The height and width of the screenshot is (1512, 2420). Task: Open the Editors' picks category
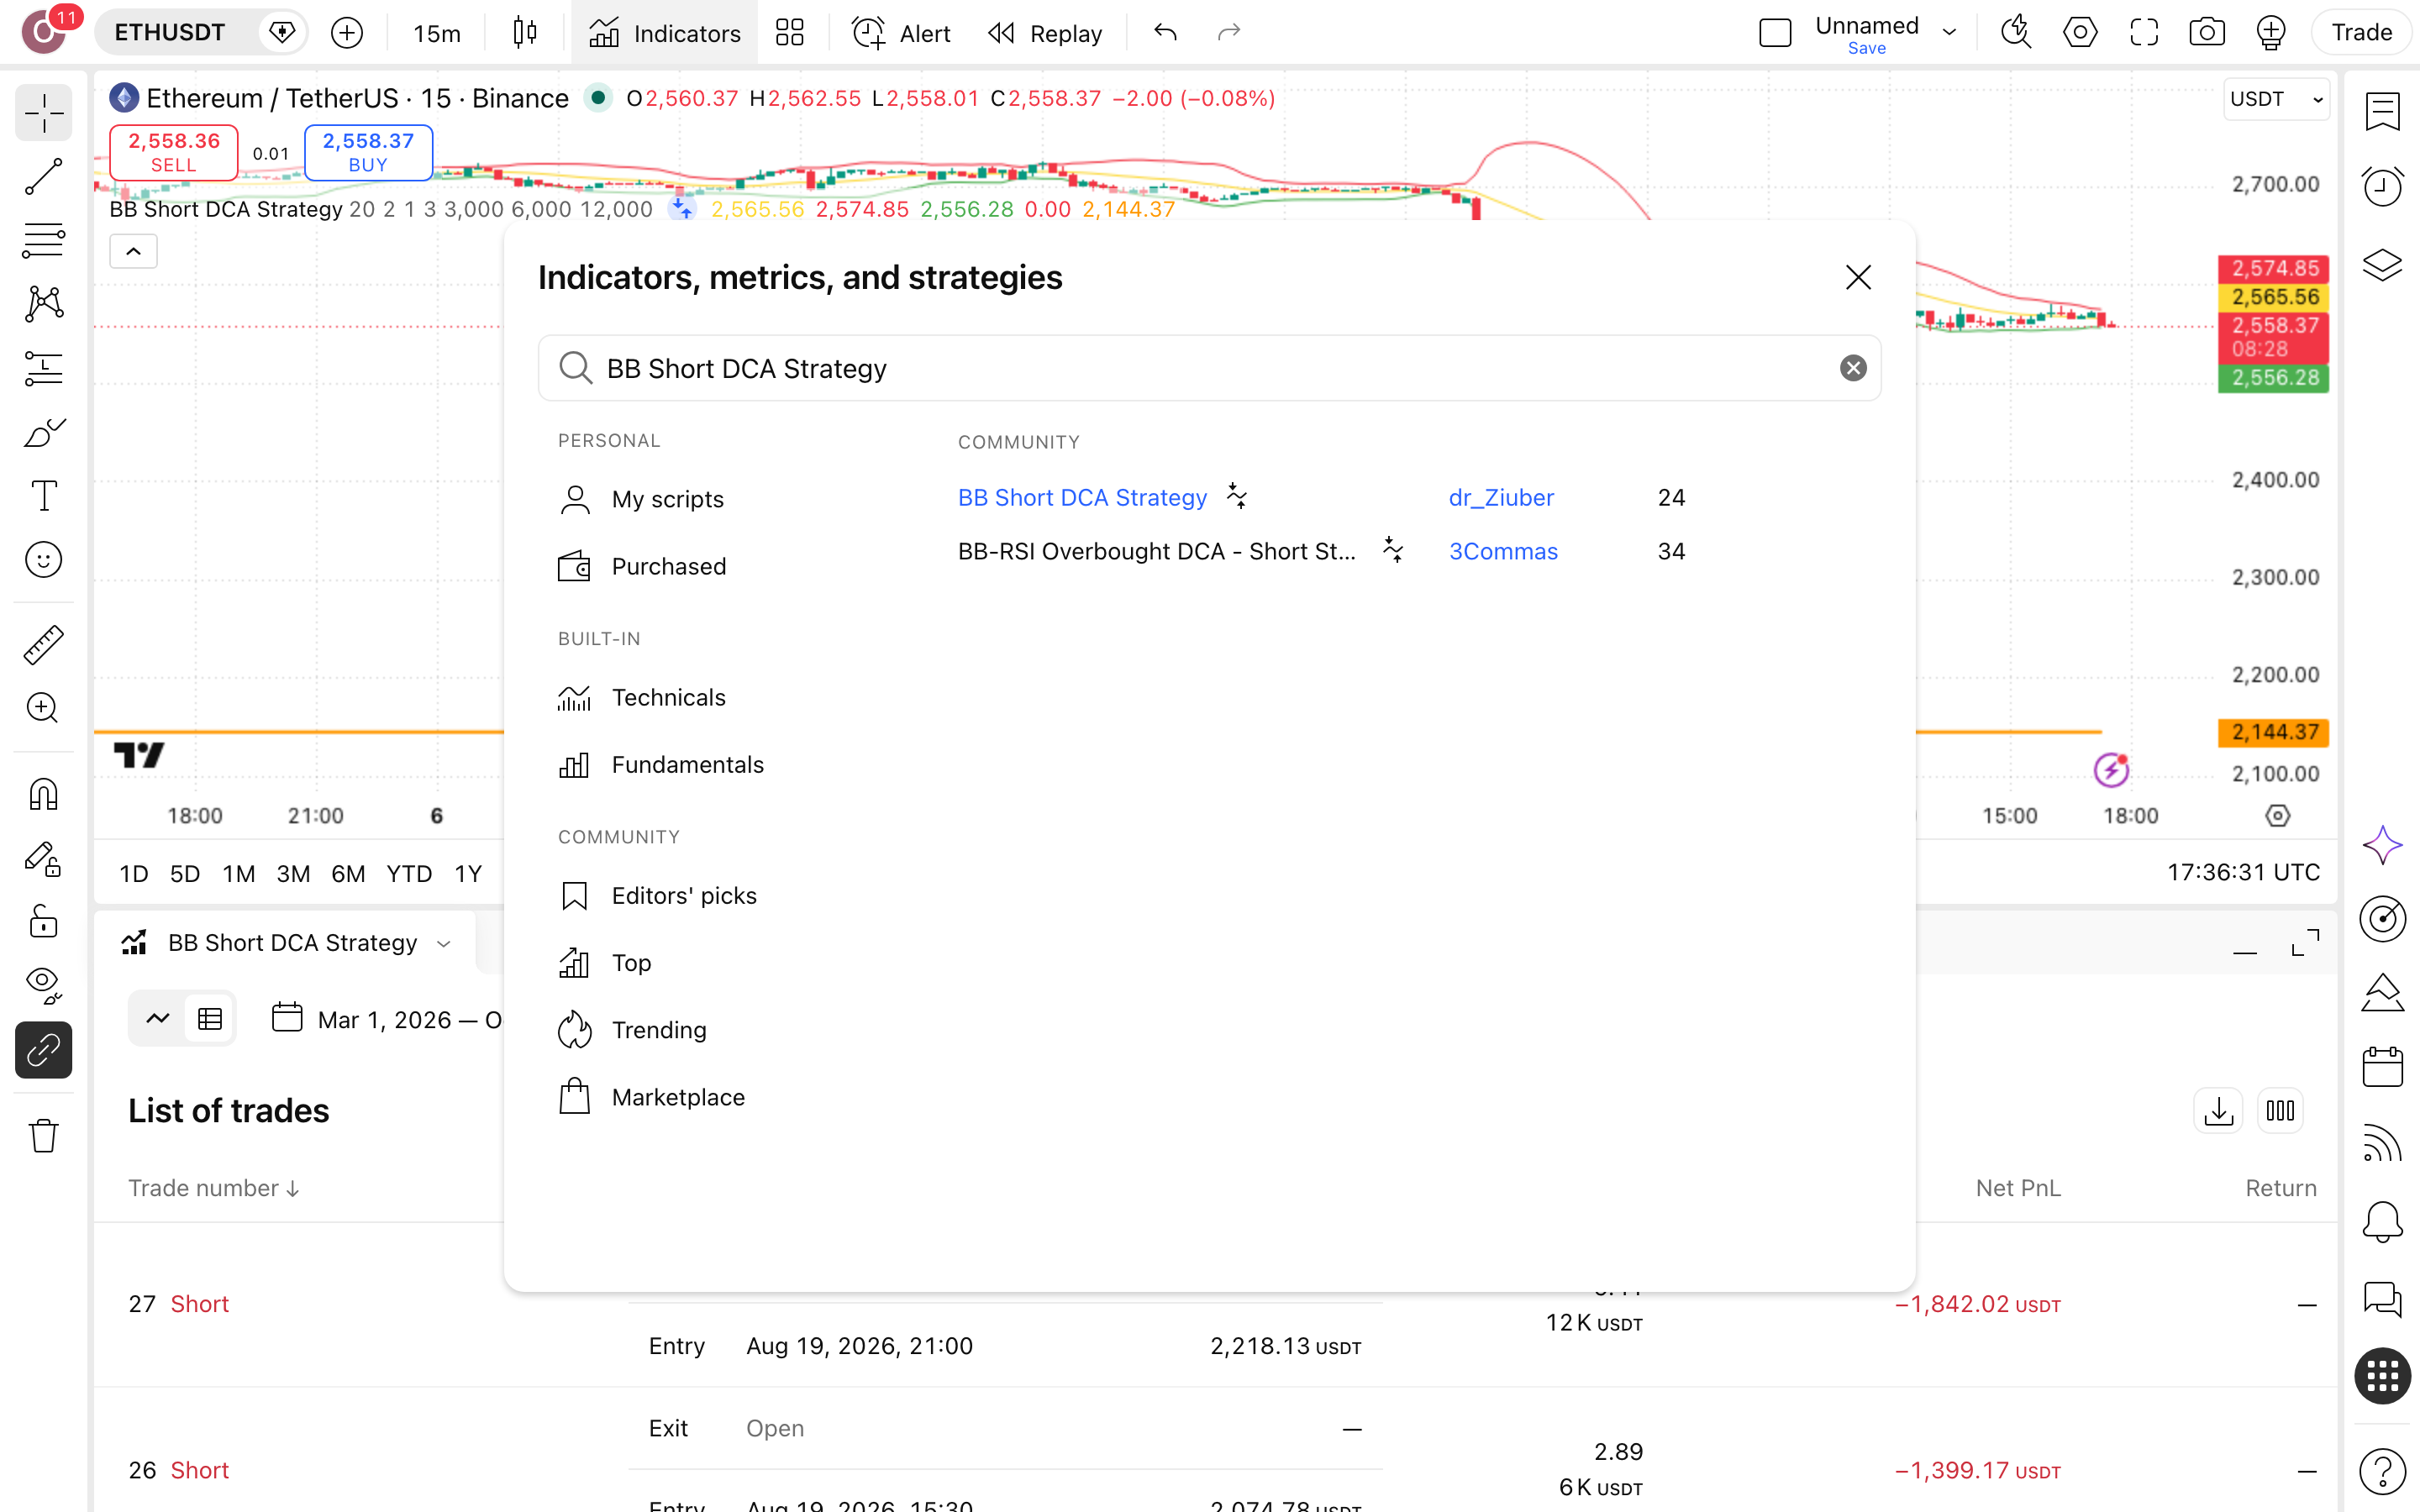[657, 895]
